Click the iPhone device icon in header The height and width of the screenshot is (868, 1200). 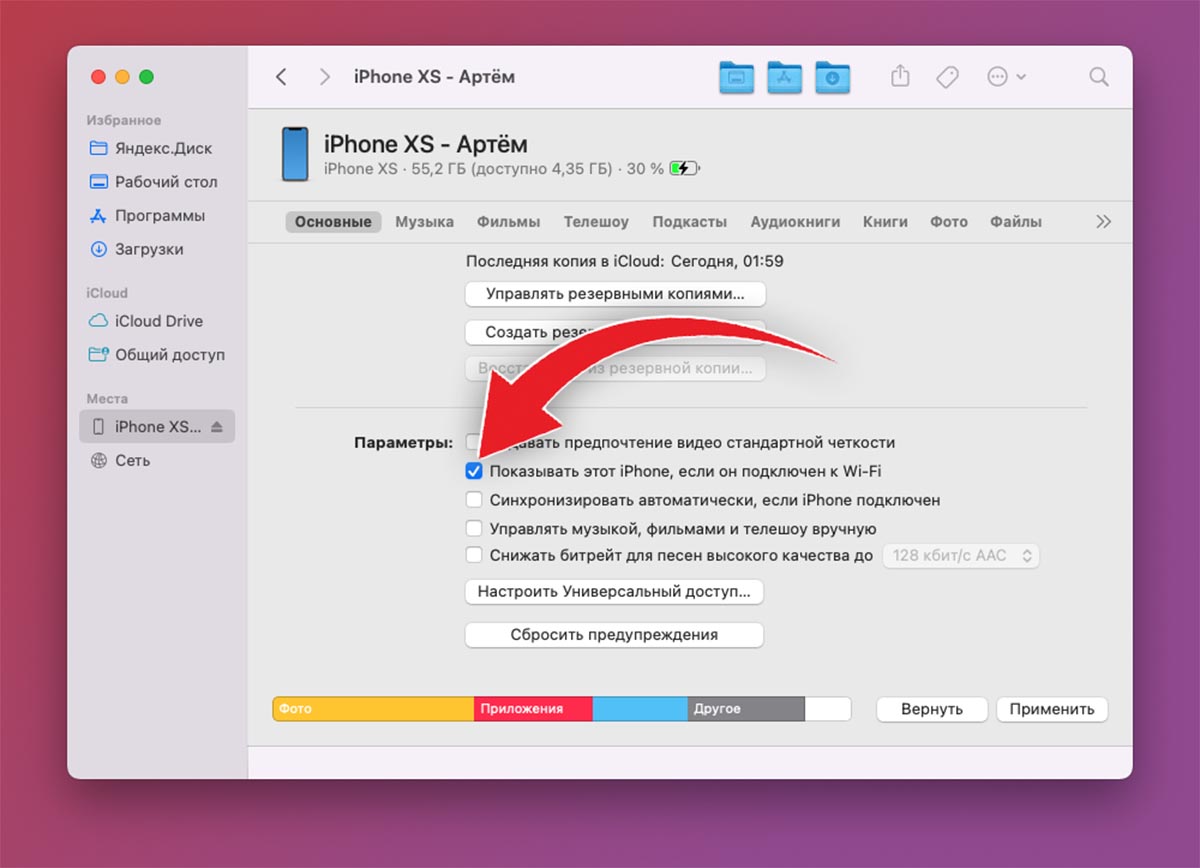pos(295,153)
